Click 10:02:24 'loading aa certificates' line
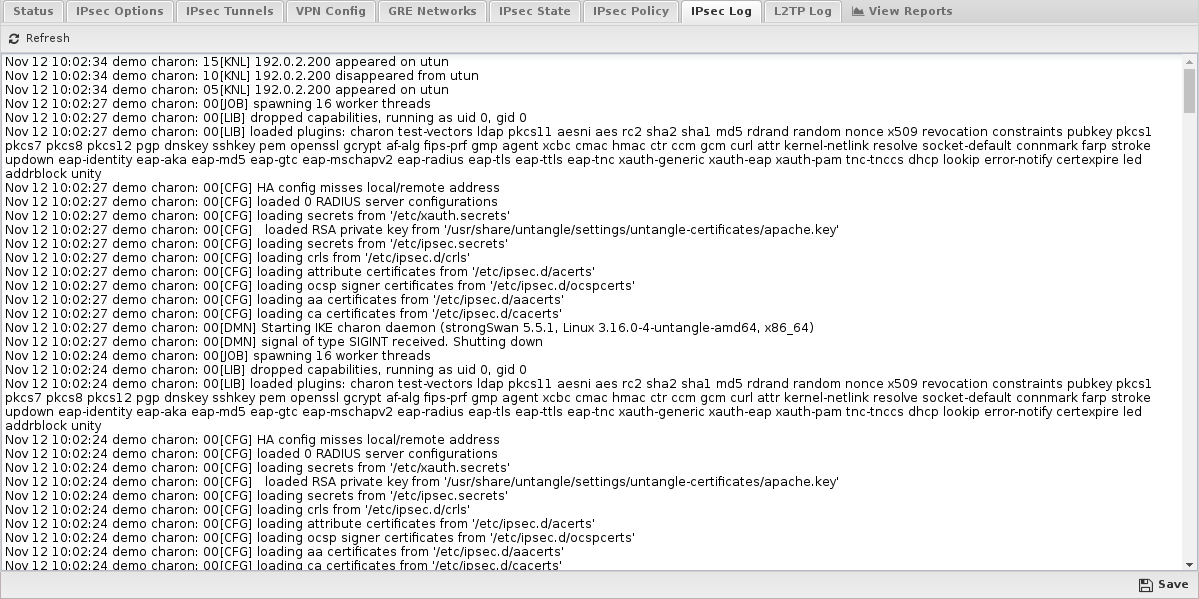This screenshot has width=1199, height=599. 284,552
